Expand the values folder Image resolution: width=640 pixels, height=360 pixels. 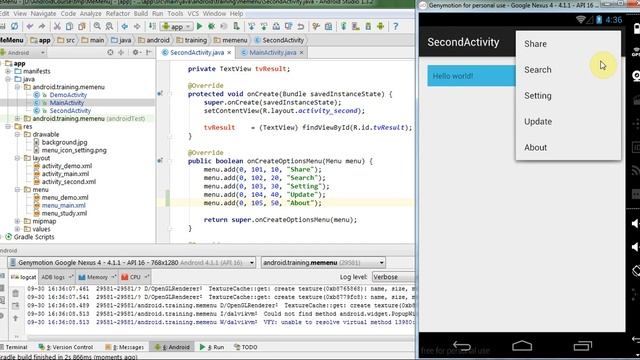point(17,229)
